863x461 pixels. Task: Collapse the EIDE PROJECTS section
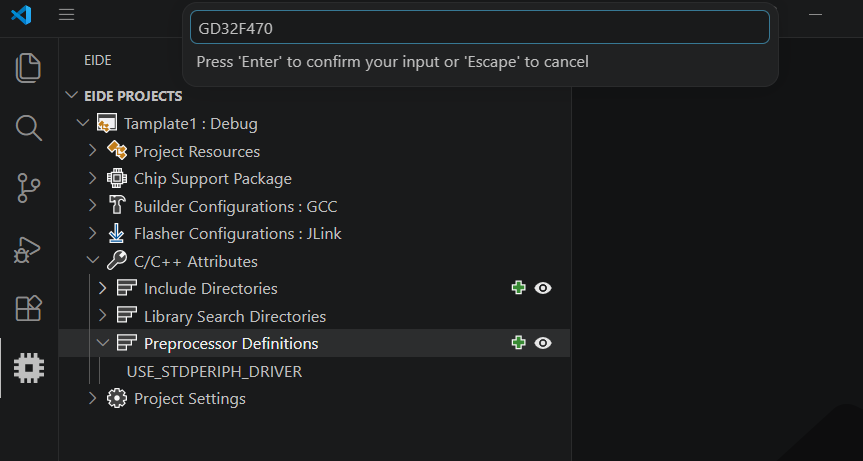[72, 95]
